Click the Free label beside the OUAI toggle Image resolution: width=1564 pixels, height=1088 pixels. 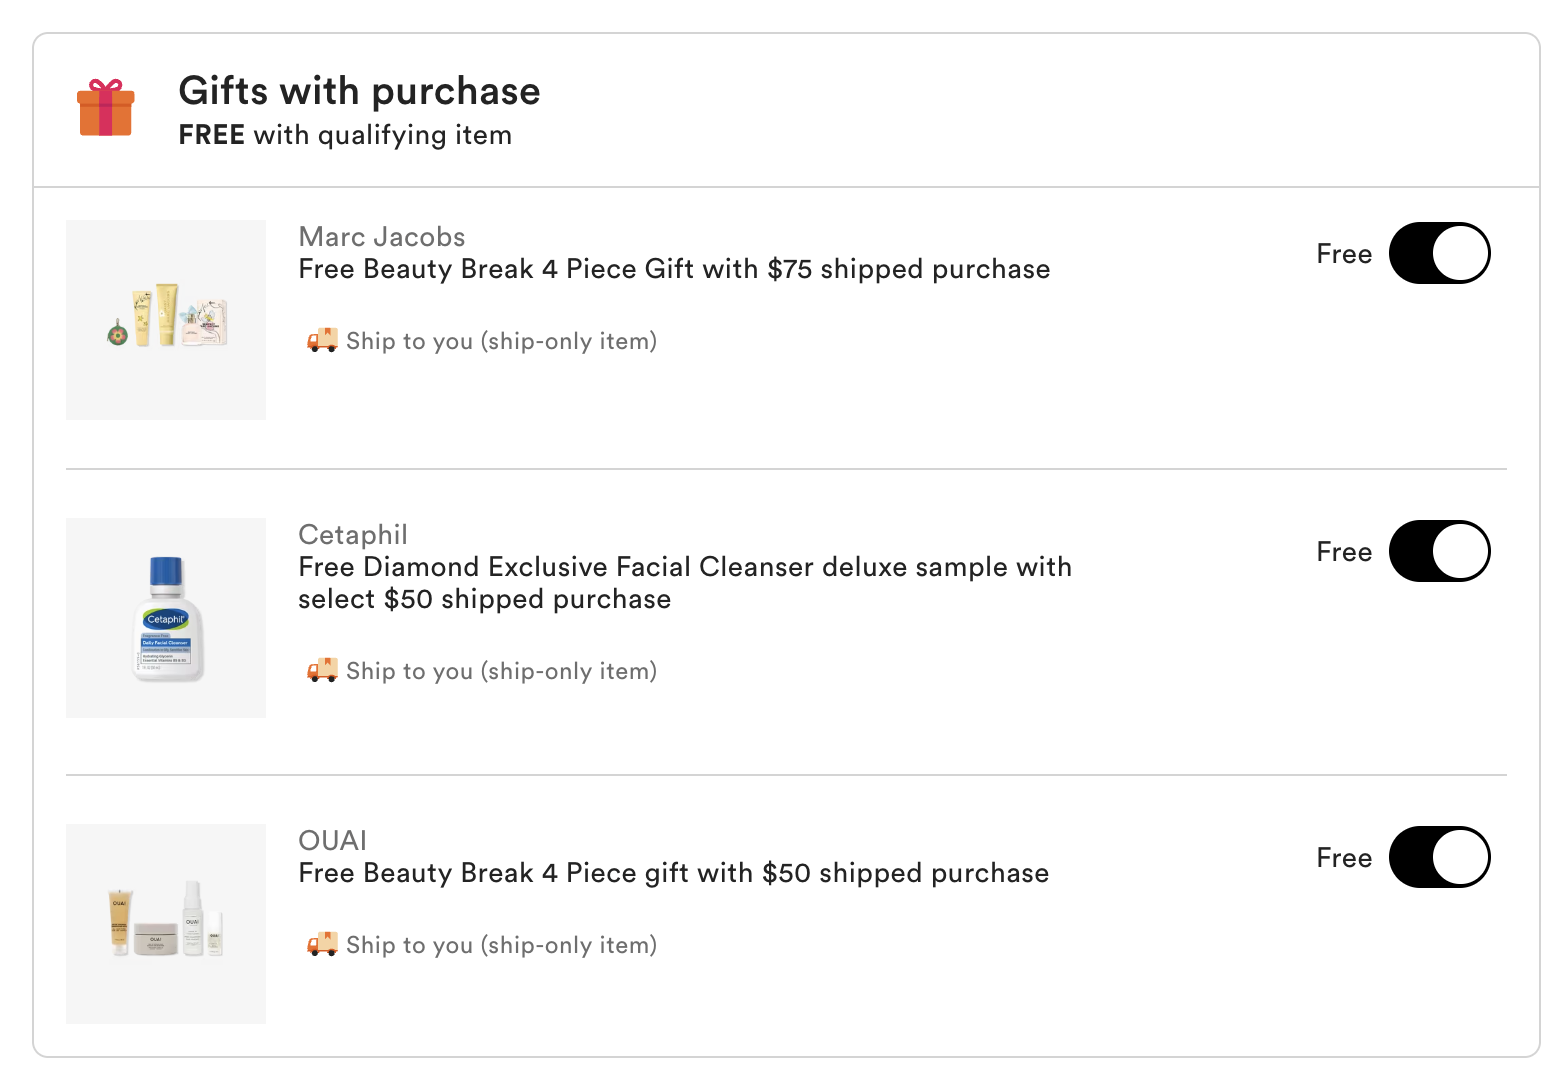[1344, 858]
